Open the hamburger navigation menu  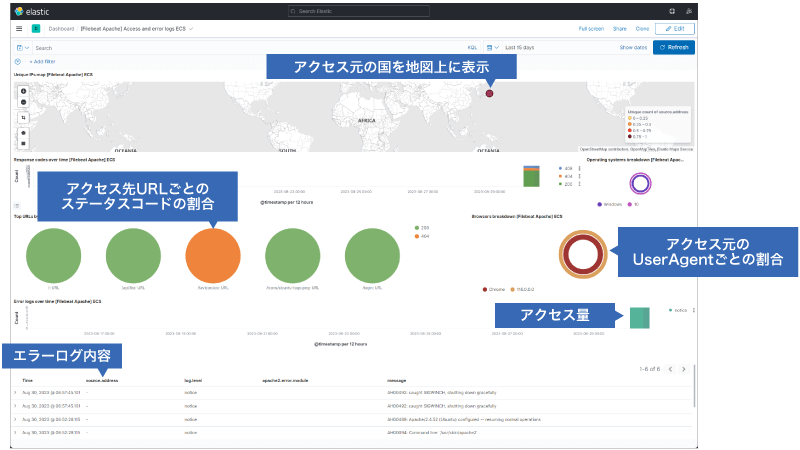pos(19,29)
